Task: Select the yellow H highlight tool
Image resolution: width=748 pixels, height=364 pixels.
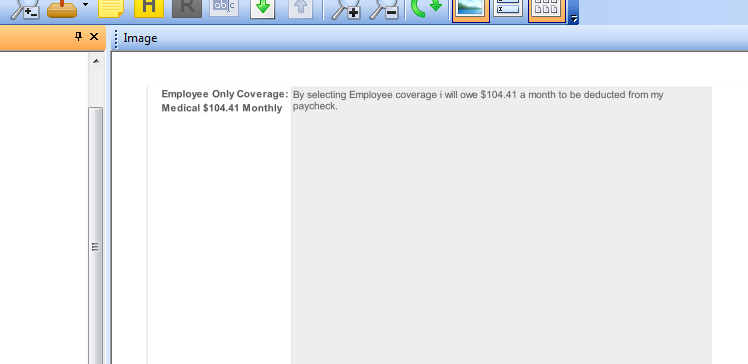Action: click(x=149, y=9)
